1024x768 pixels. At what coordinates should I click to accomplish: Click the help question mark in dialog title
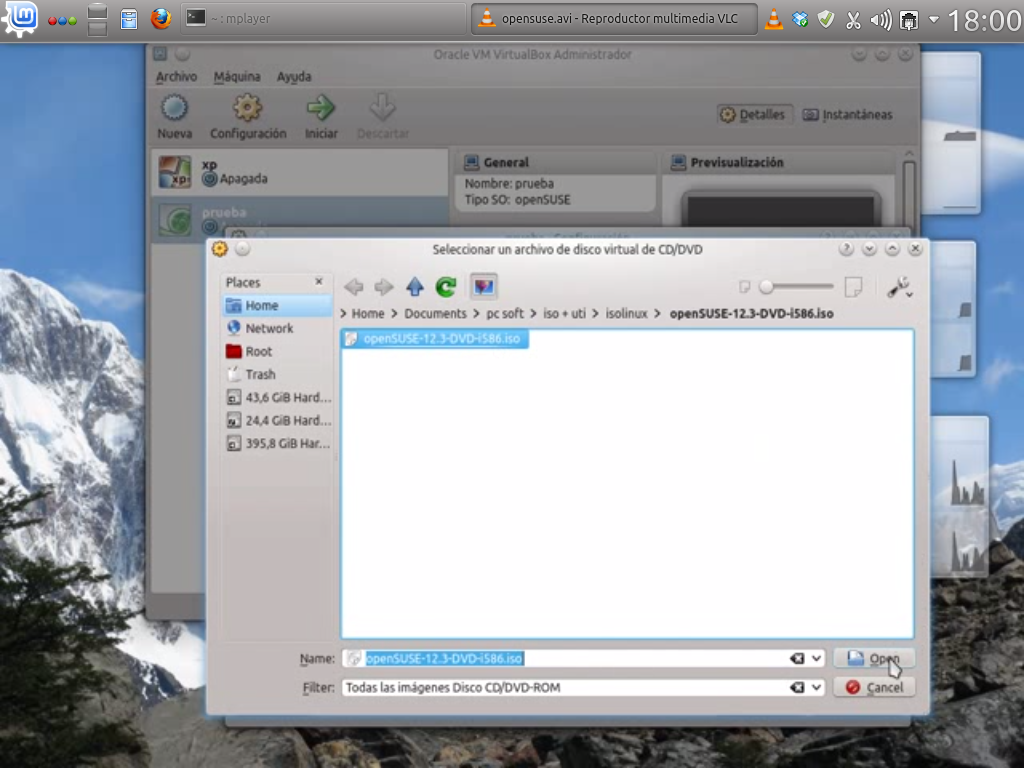coord(846,249)
